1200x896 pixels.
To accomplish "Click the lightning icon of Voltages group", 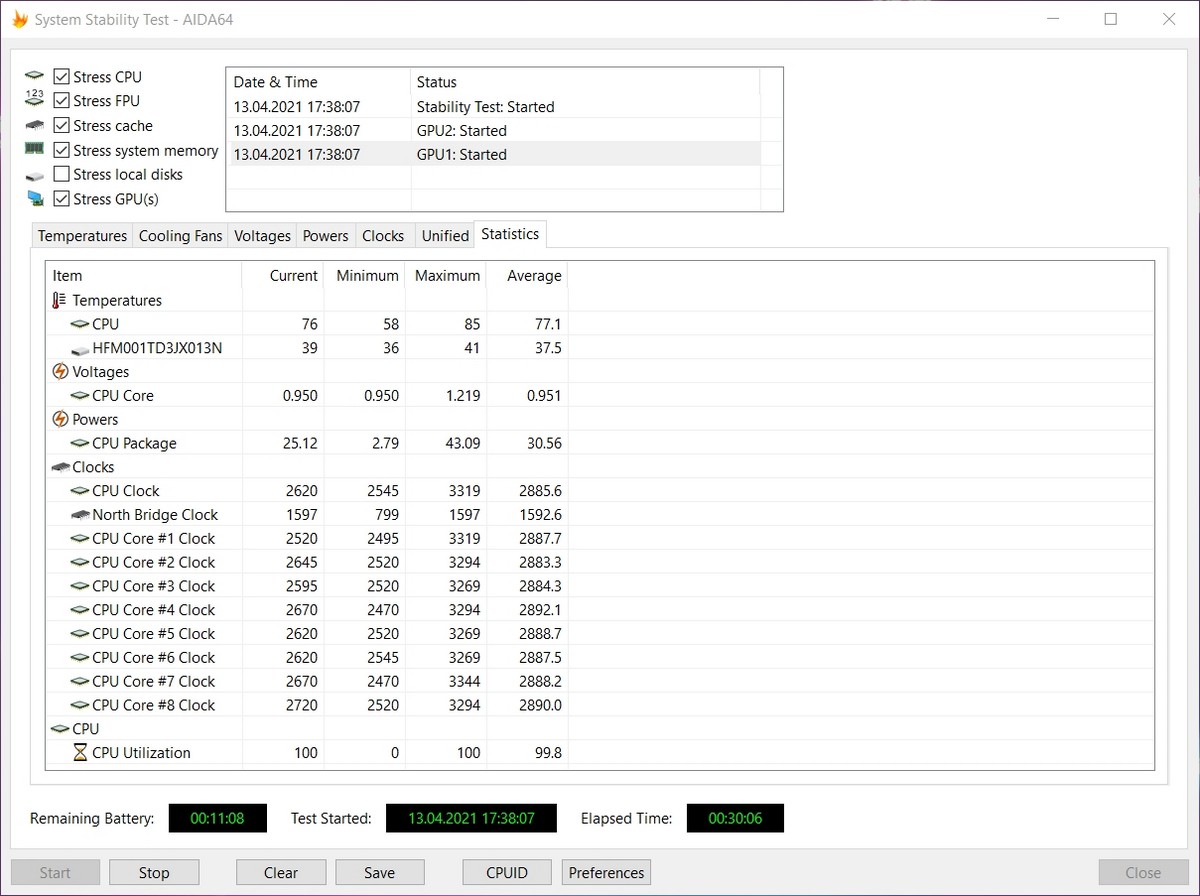I will [x=60, y=372].
